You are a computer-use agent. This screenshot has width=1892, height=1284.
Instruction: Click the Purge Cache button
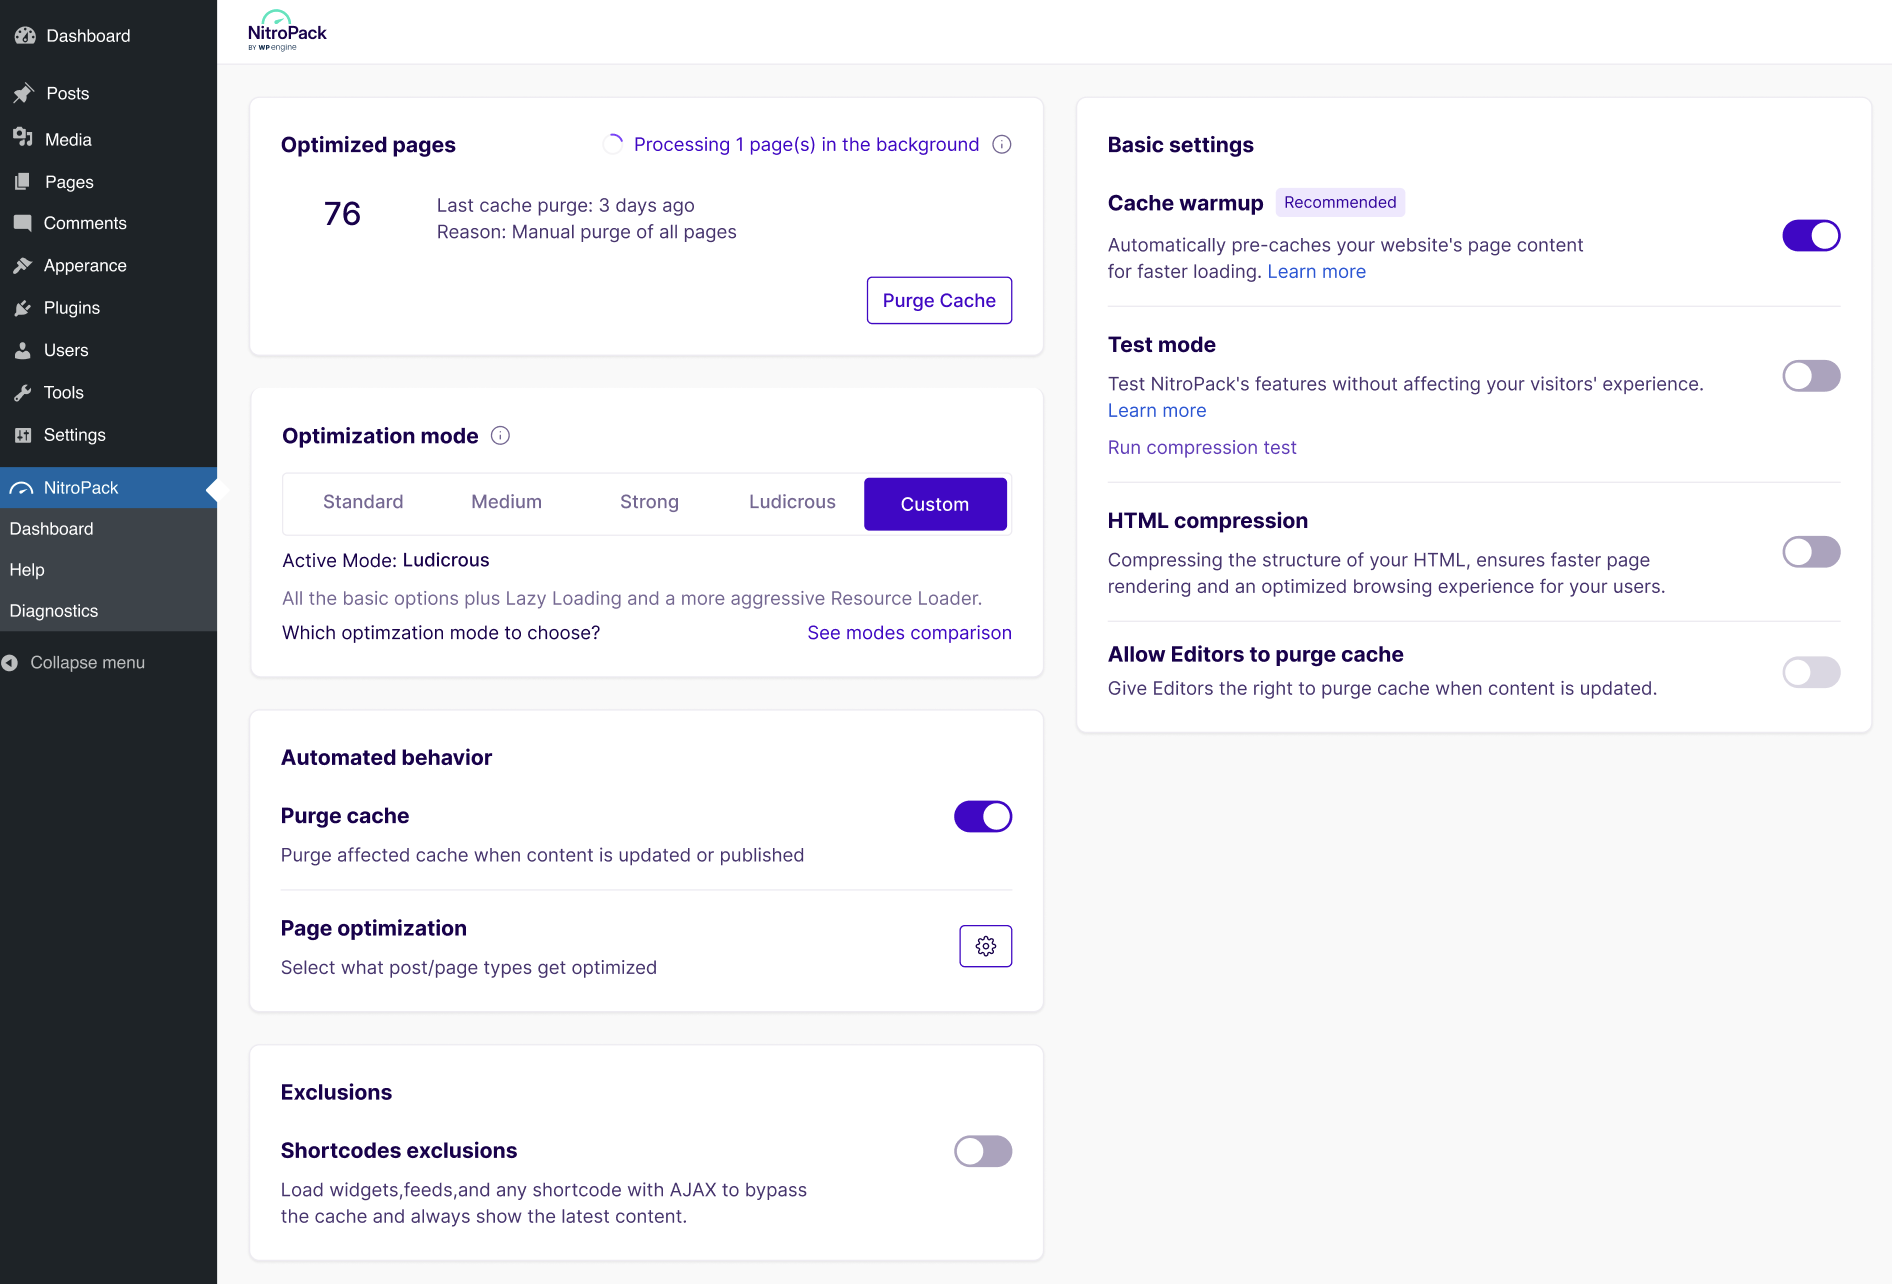[x=938, y=301]
